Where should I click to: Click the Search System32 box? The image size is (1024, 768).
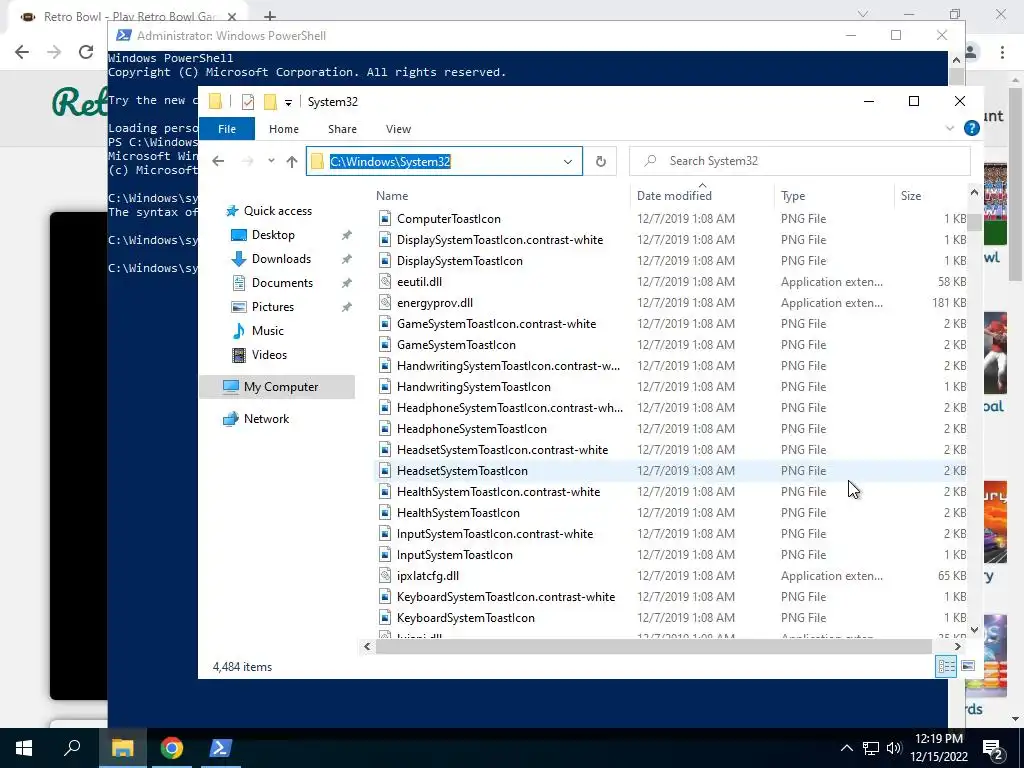(x=799, y=161)
